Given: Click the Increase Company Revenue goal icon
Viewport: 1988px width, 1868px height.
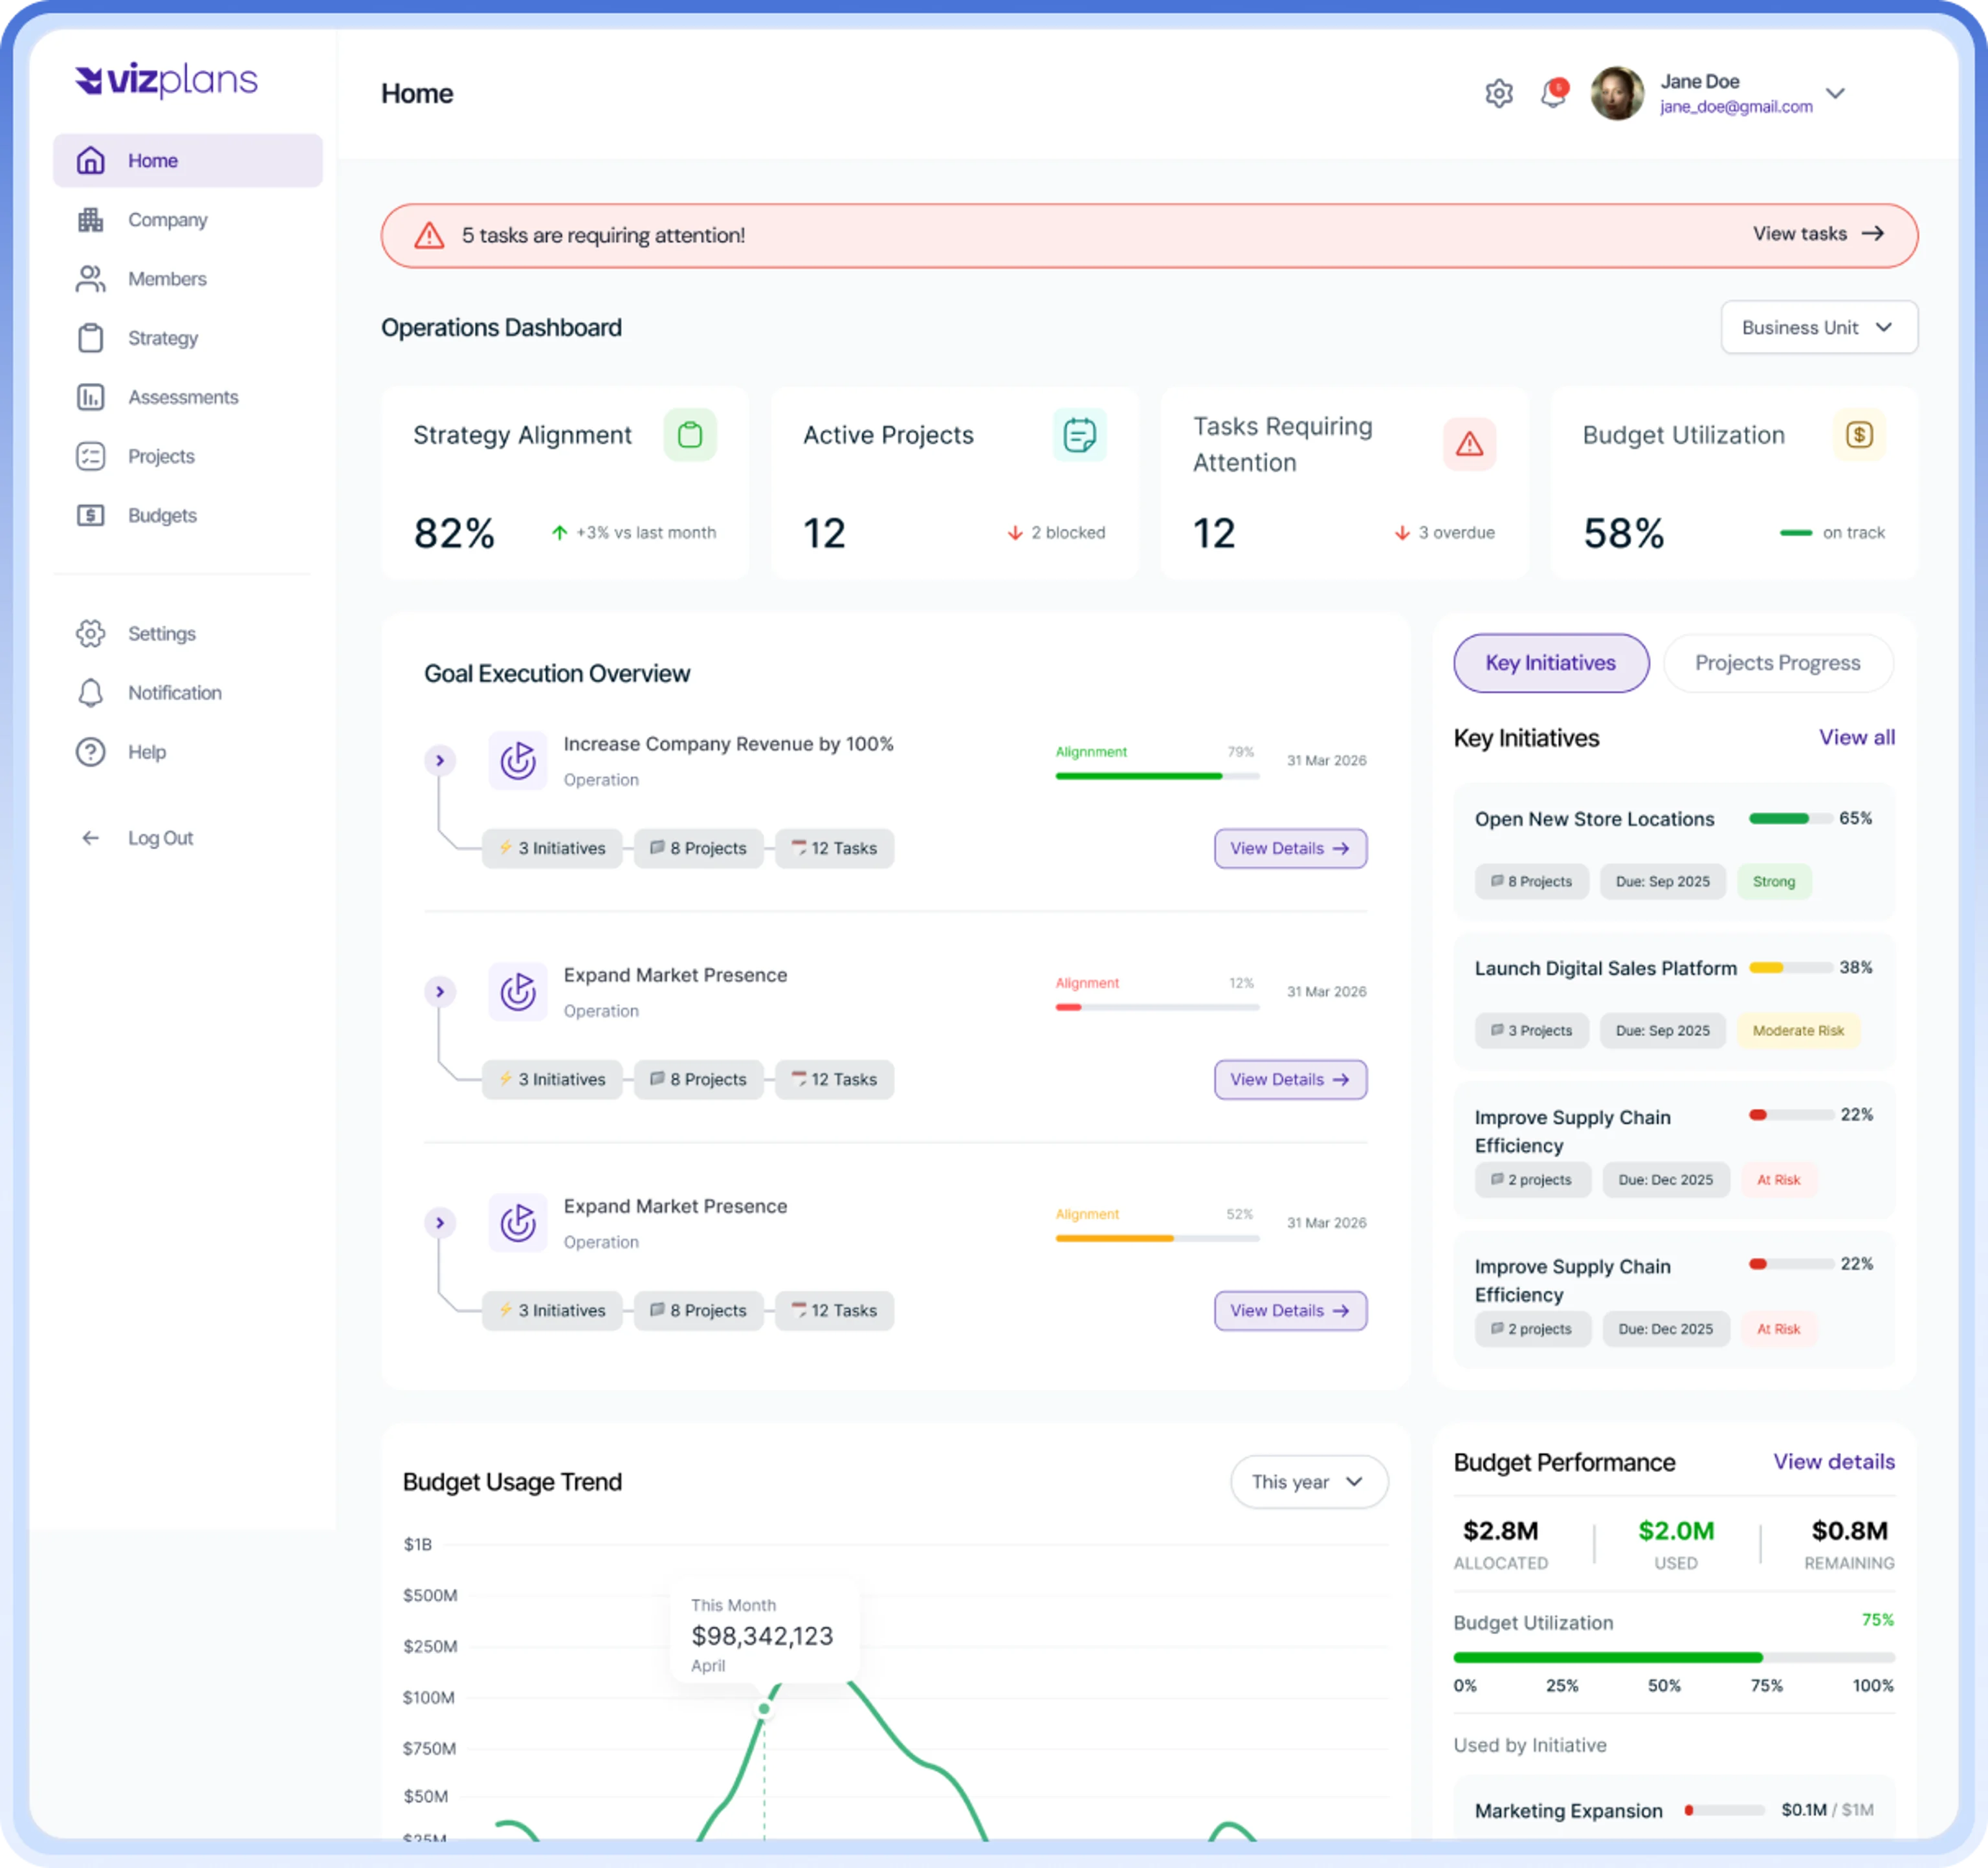Looking at the screenshot, I should point(518,761).
